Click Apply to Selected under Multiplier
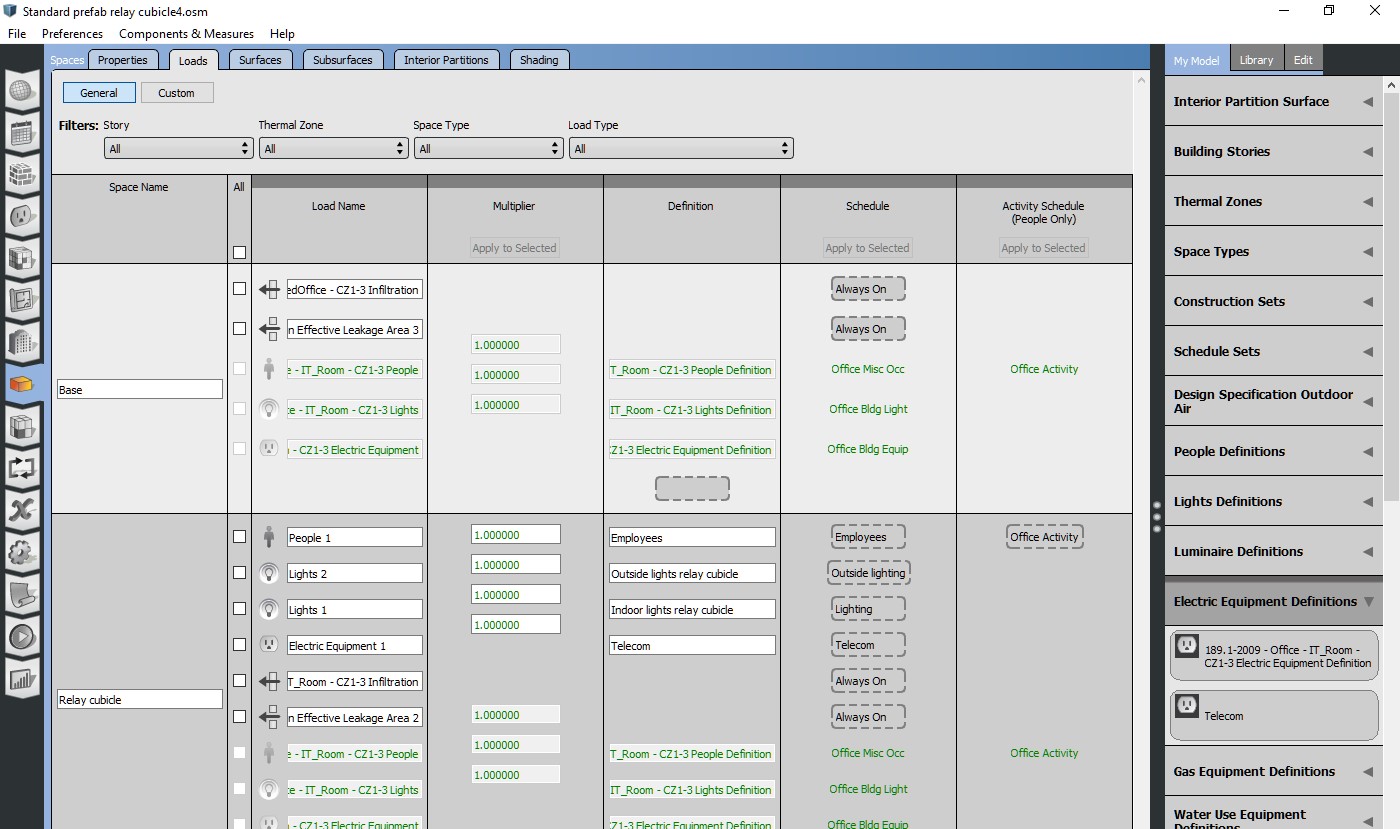Viewport: 1400px width, 829px height. pos(514,248)
